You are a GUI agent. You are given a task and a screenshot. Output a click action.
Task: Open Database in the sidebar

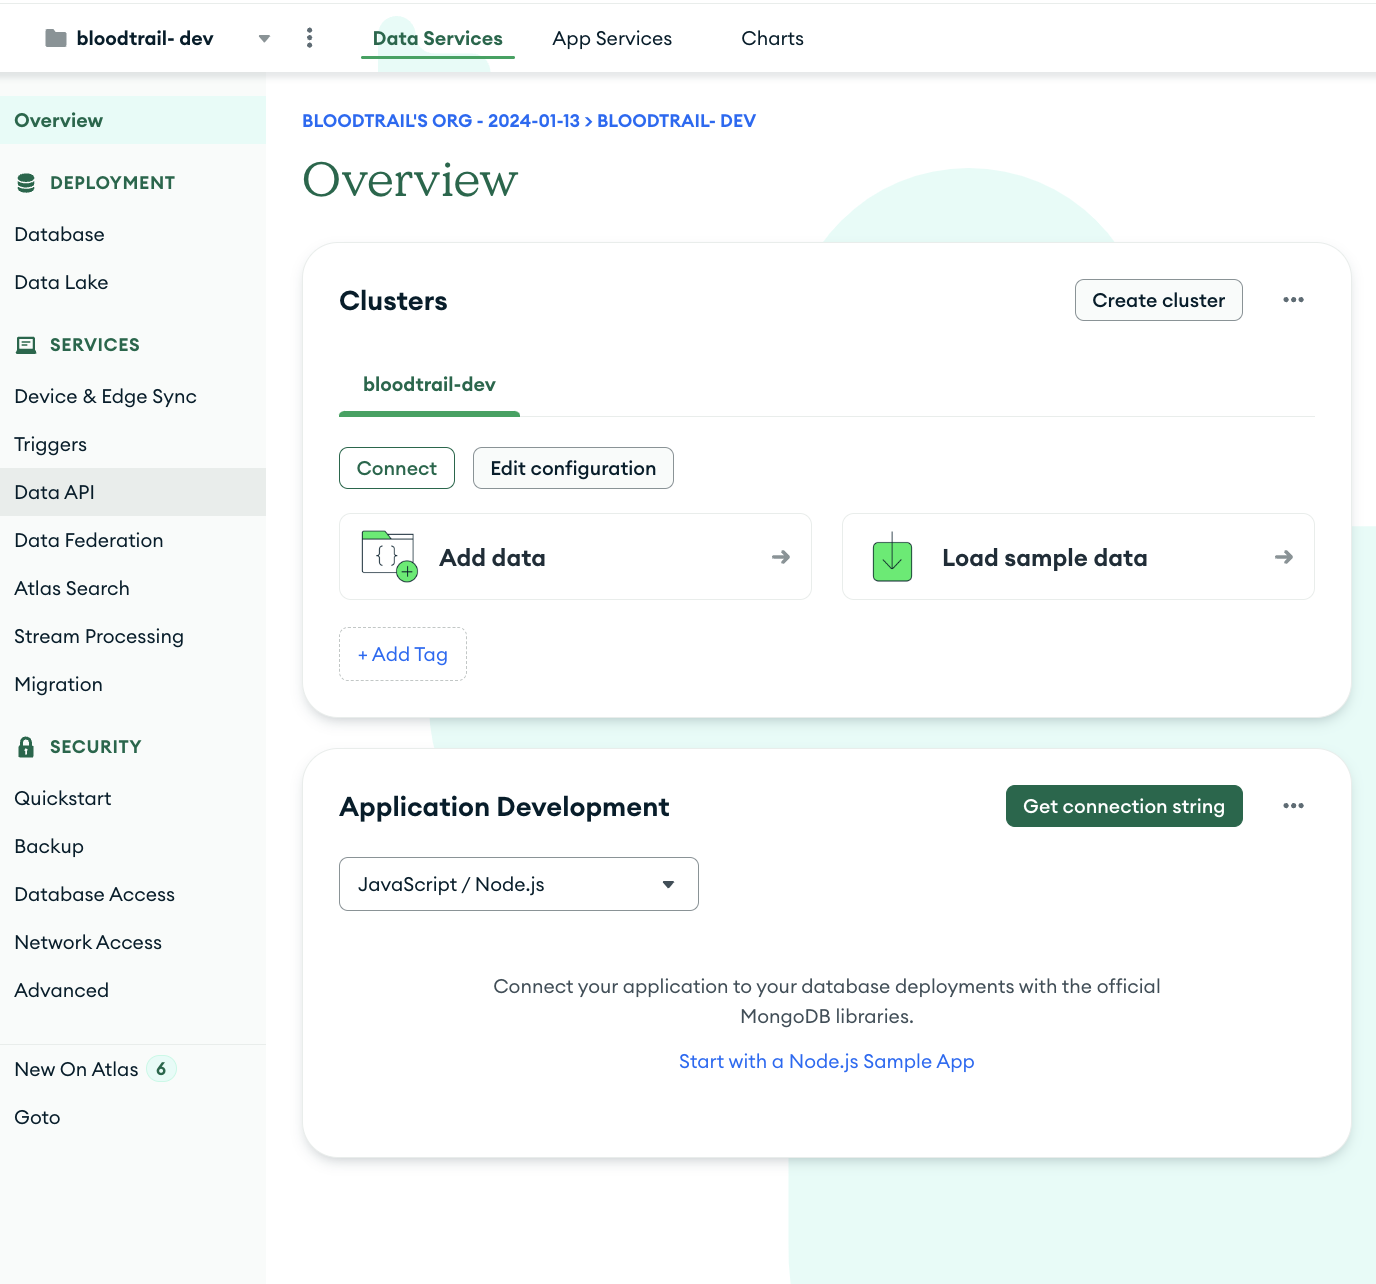point(60,234)
